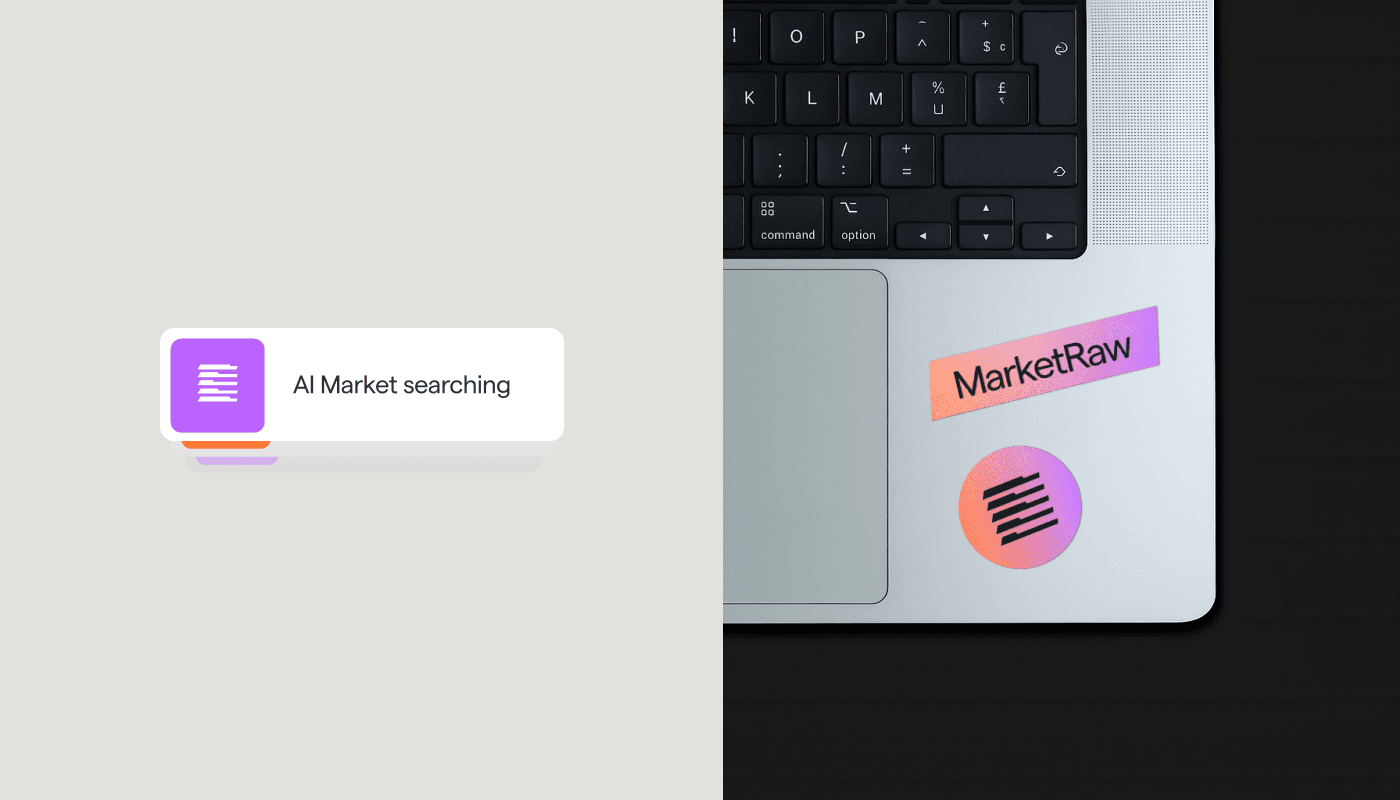This screenshot has height=800, width=1400.
Task: Click the round MarketRaw logo sticker
Action: tap(1020, 507)
